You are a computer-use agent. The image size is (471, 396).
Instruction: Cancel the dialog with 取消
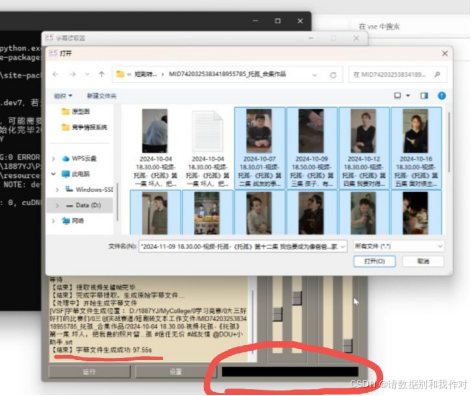(423, 261)
